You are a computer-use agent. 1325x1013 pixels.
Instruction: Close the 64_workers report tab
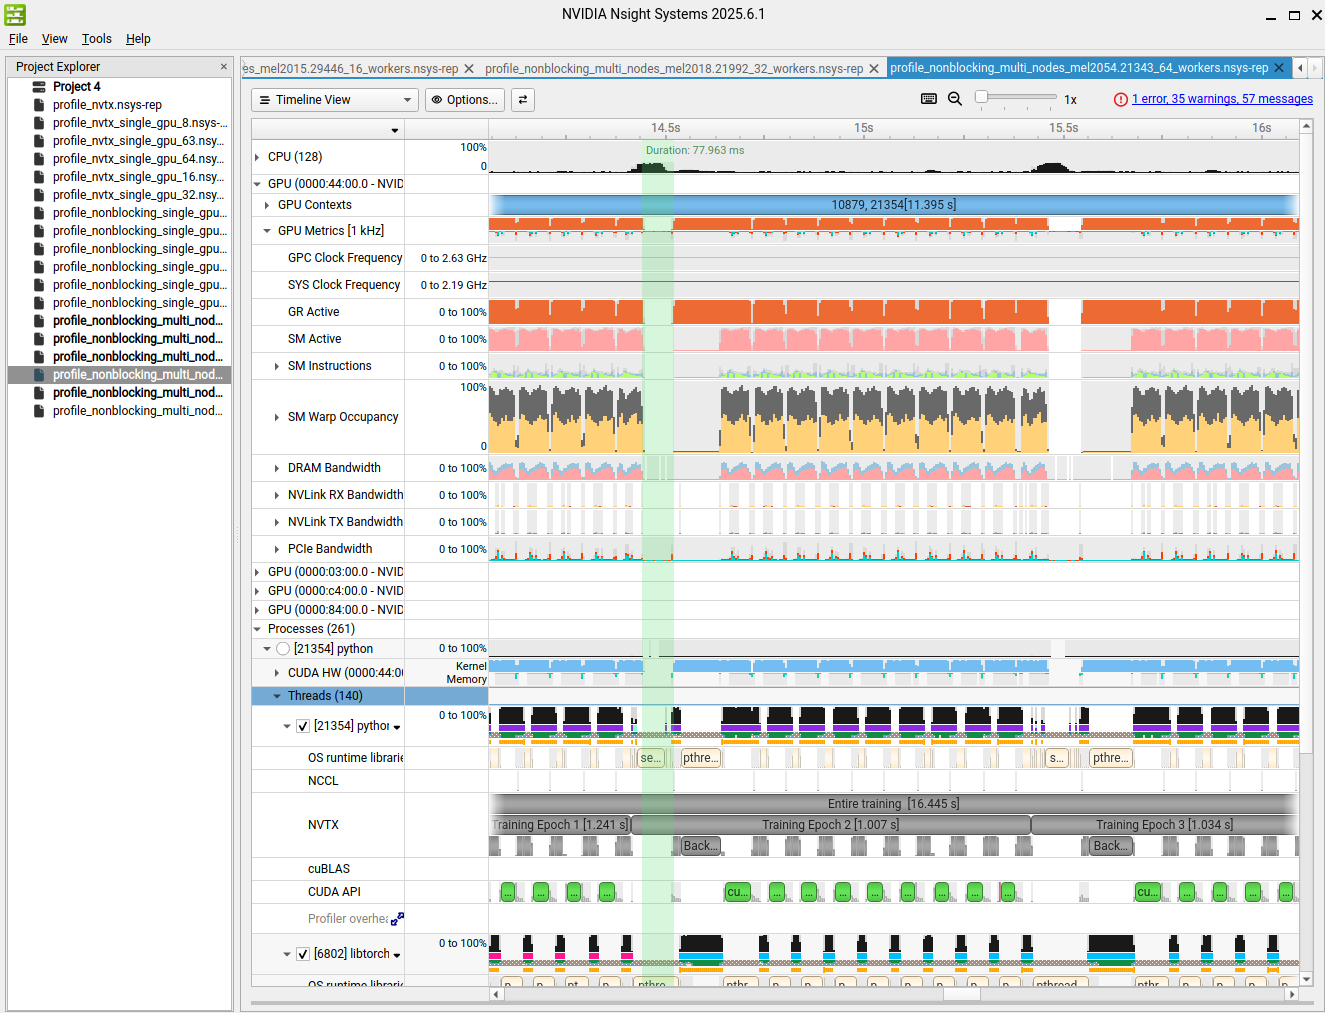click(x=1278, y=68)
